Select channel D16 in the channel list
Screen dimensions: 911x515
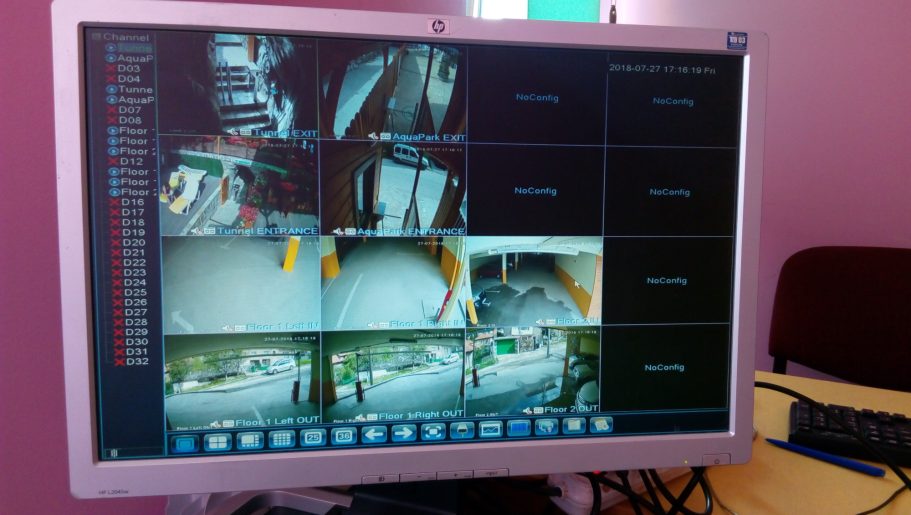(133, 202)
